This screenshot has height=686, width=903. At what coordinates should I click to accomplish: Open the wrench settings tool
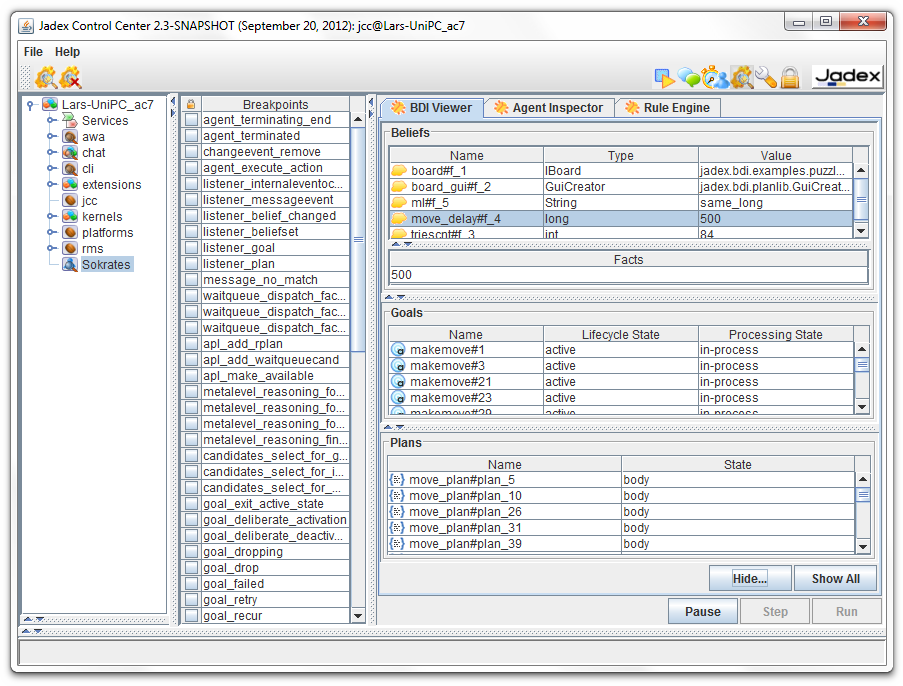[765, 76]
